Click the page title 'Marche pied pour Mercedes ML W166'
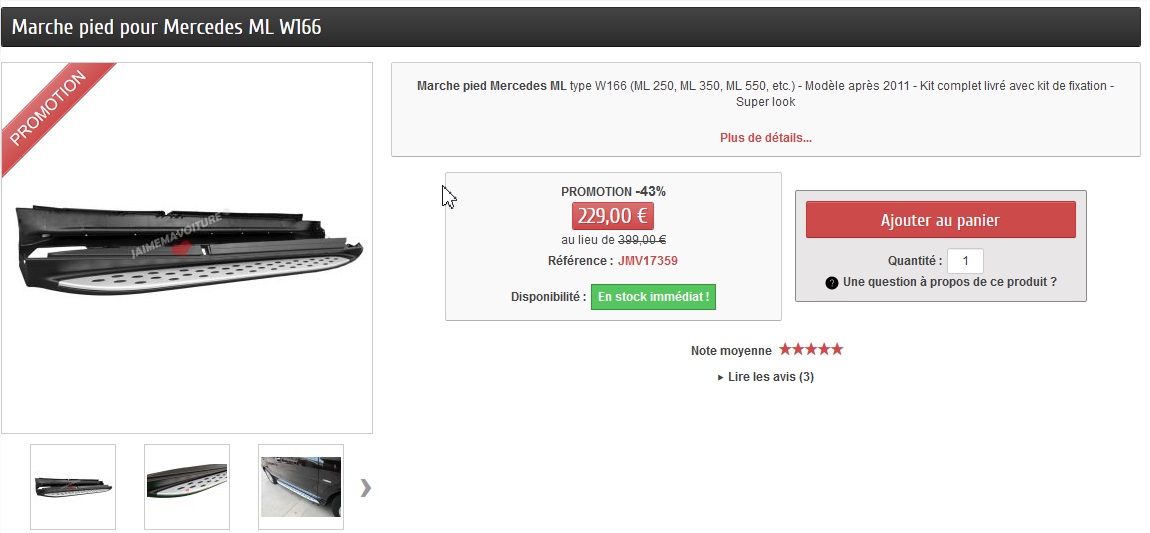The image size is (1150, 533). [x=167, y=27]
